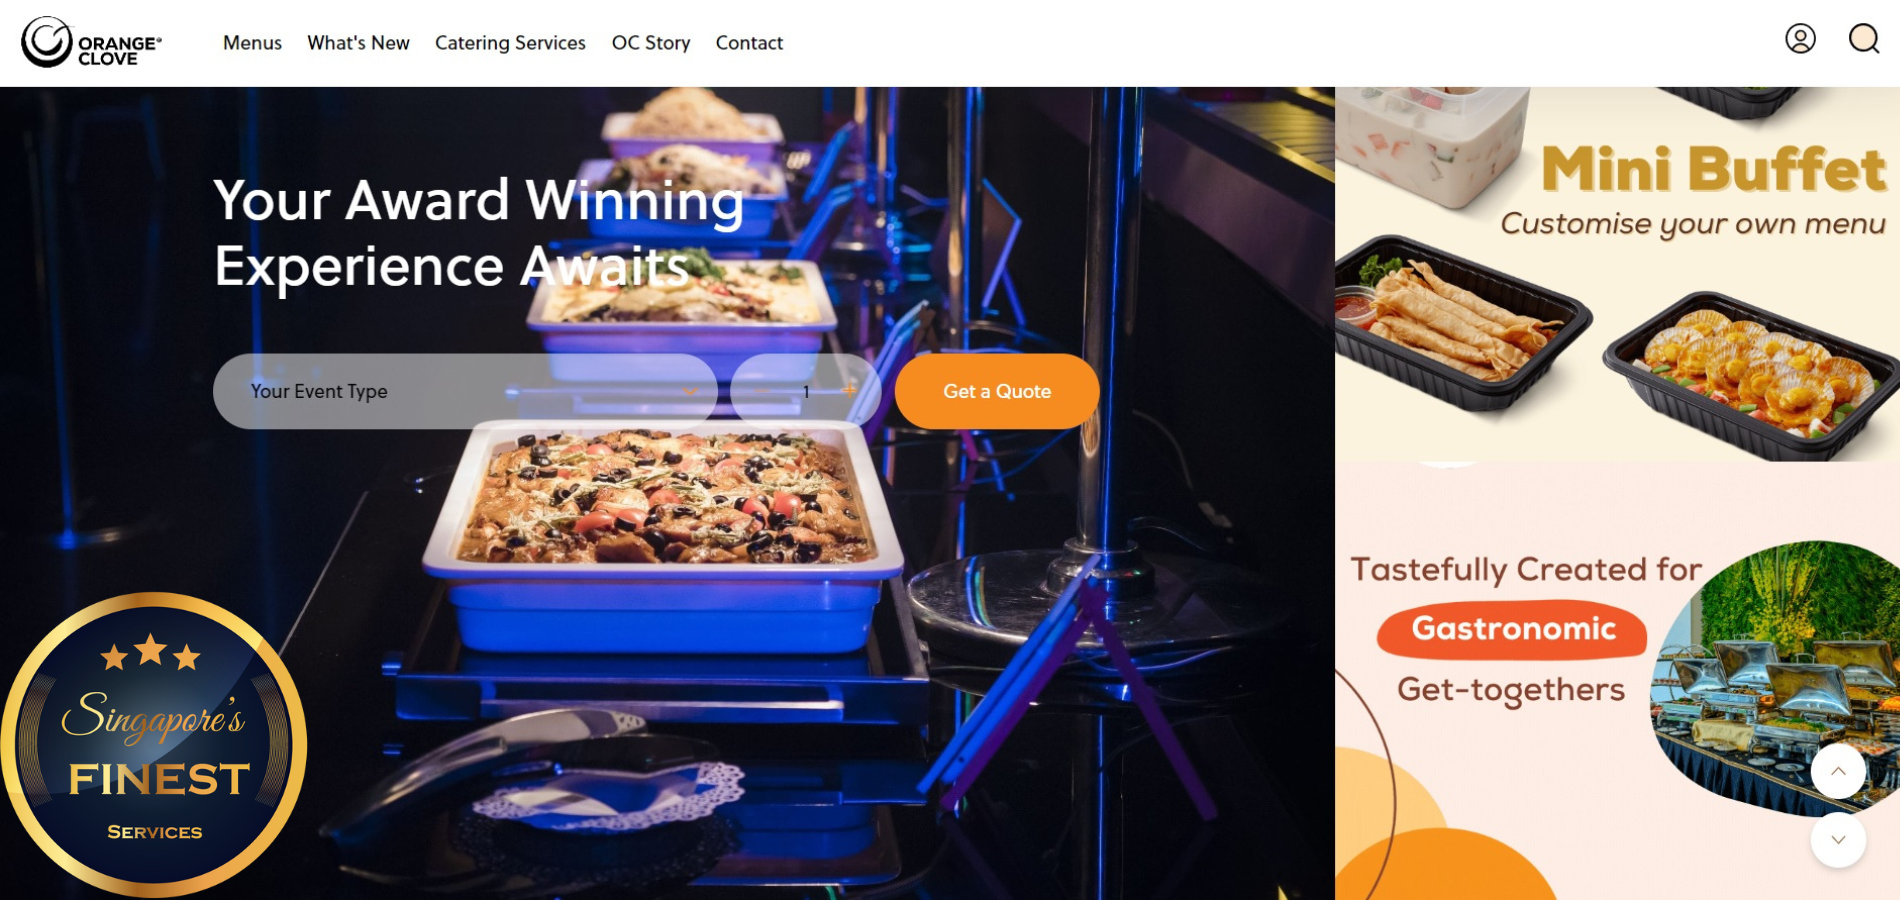The image size is (1900, 900).
Task: Open the Contact link
Action: coord(749,43)
